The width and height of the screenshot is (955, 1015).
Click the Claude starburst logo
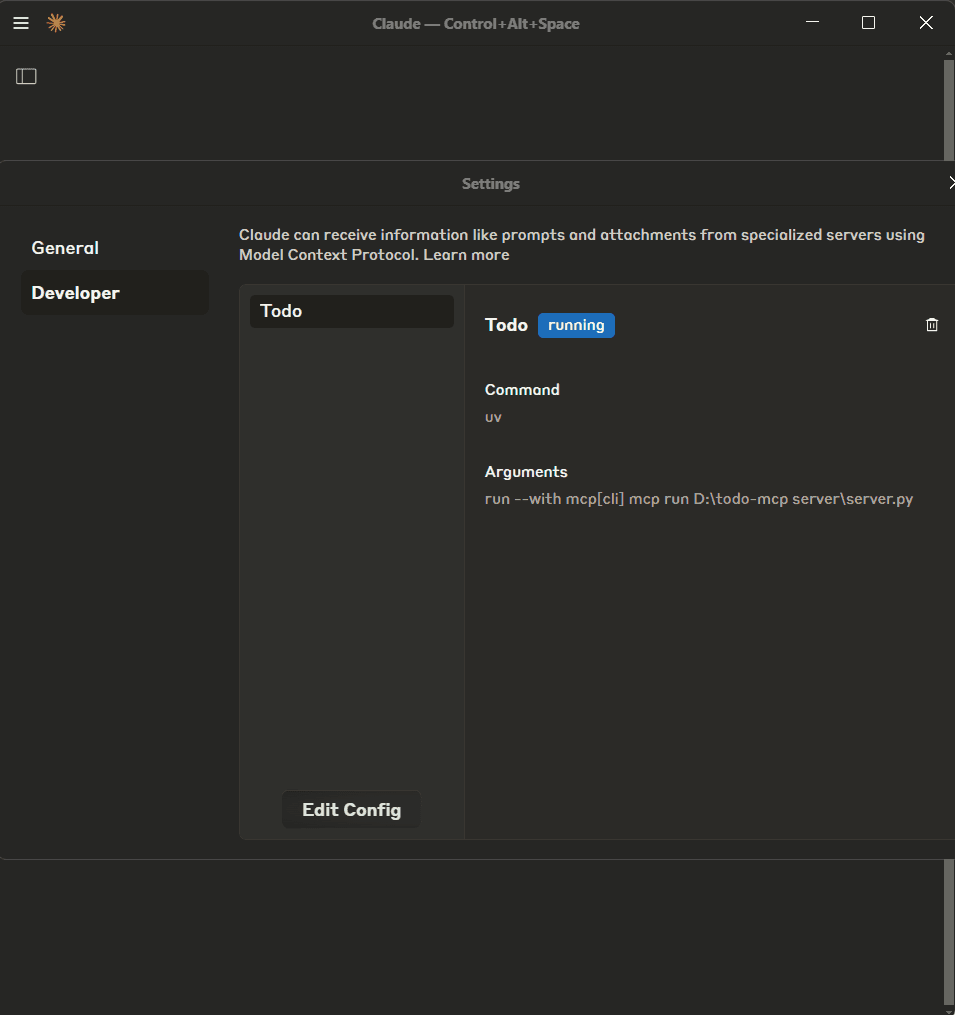point(56,23)
